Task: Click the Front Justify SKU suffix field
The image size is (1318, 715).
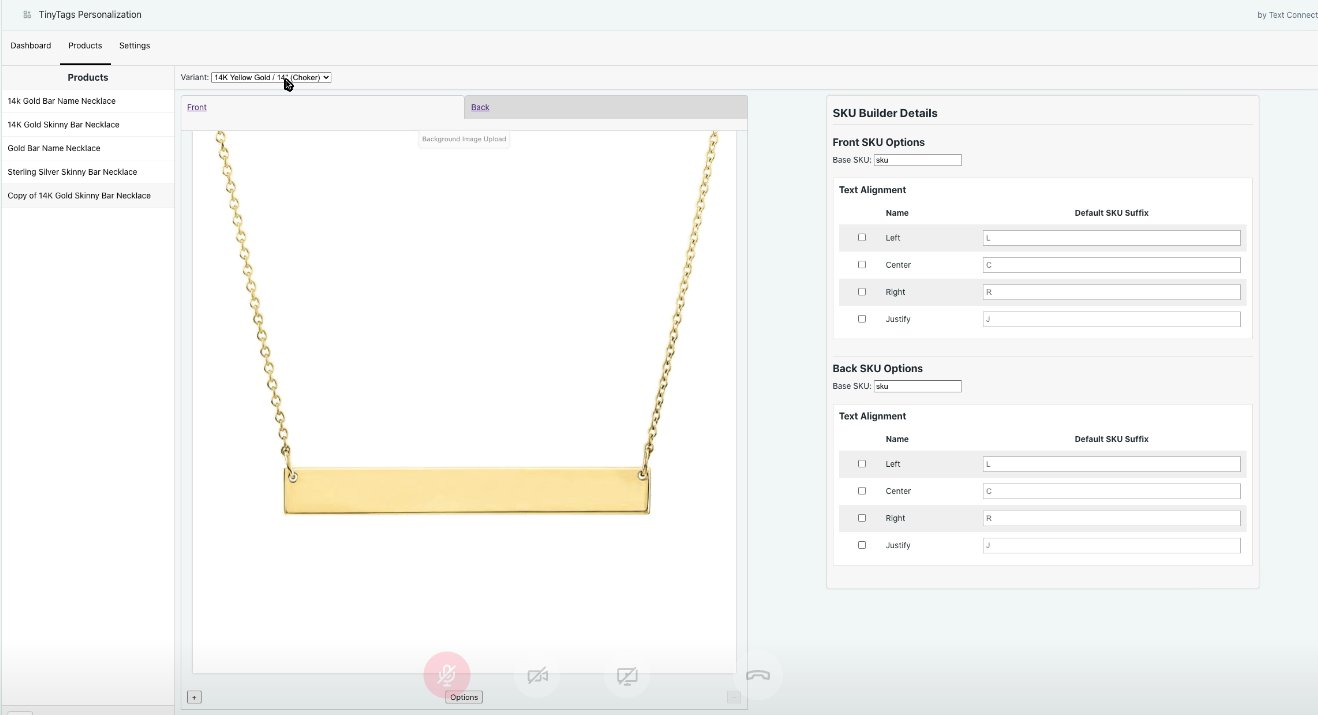Action: tap(1111, 319)
